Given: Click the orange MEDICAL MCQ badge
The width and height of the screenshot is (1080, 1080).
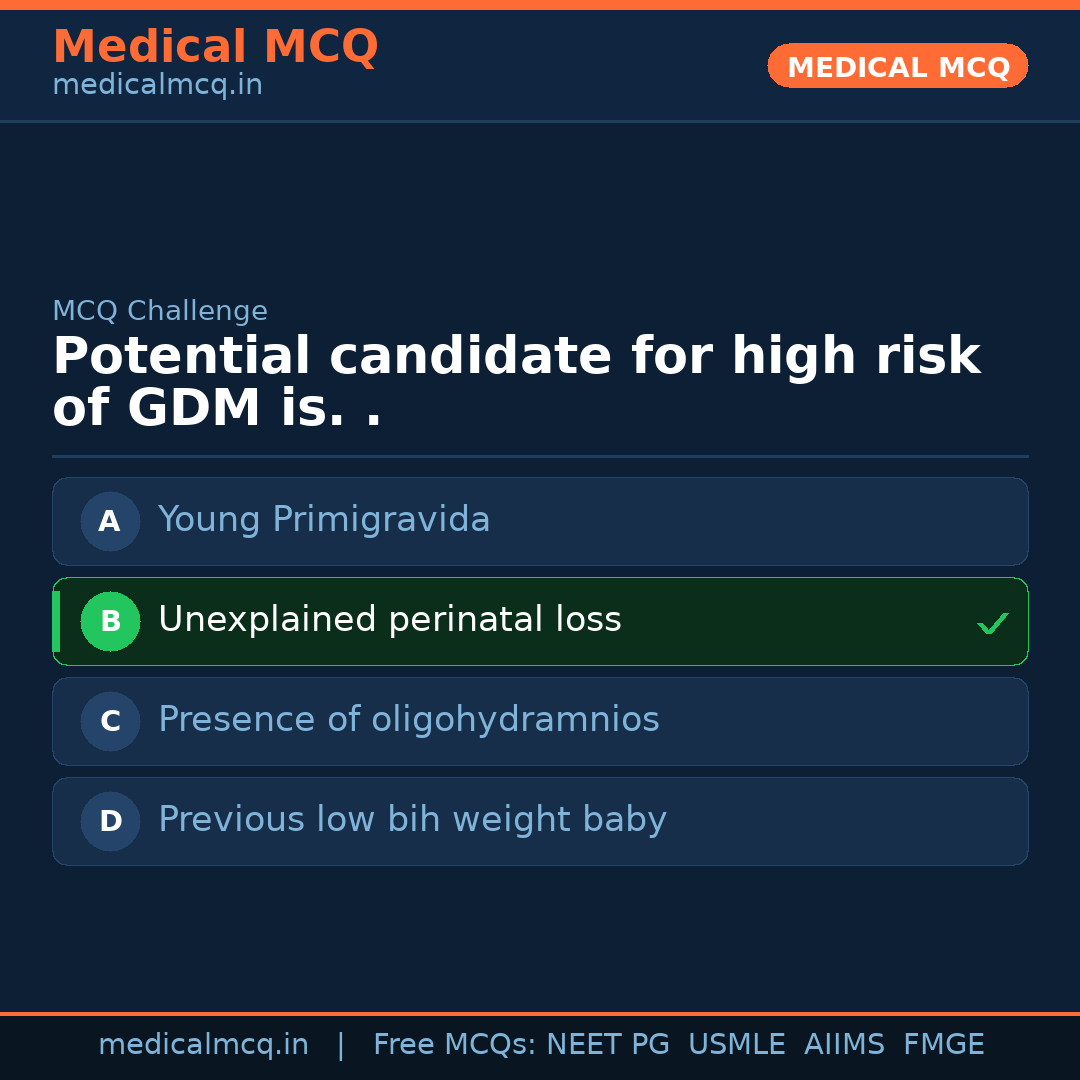Looking at the screenshot, I should [898, 67].
